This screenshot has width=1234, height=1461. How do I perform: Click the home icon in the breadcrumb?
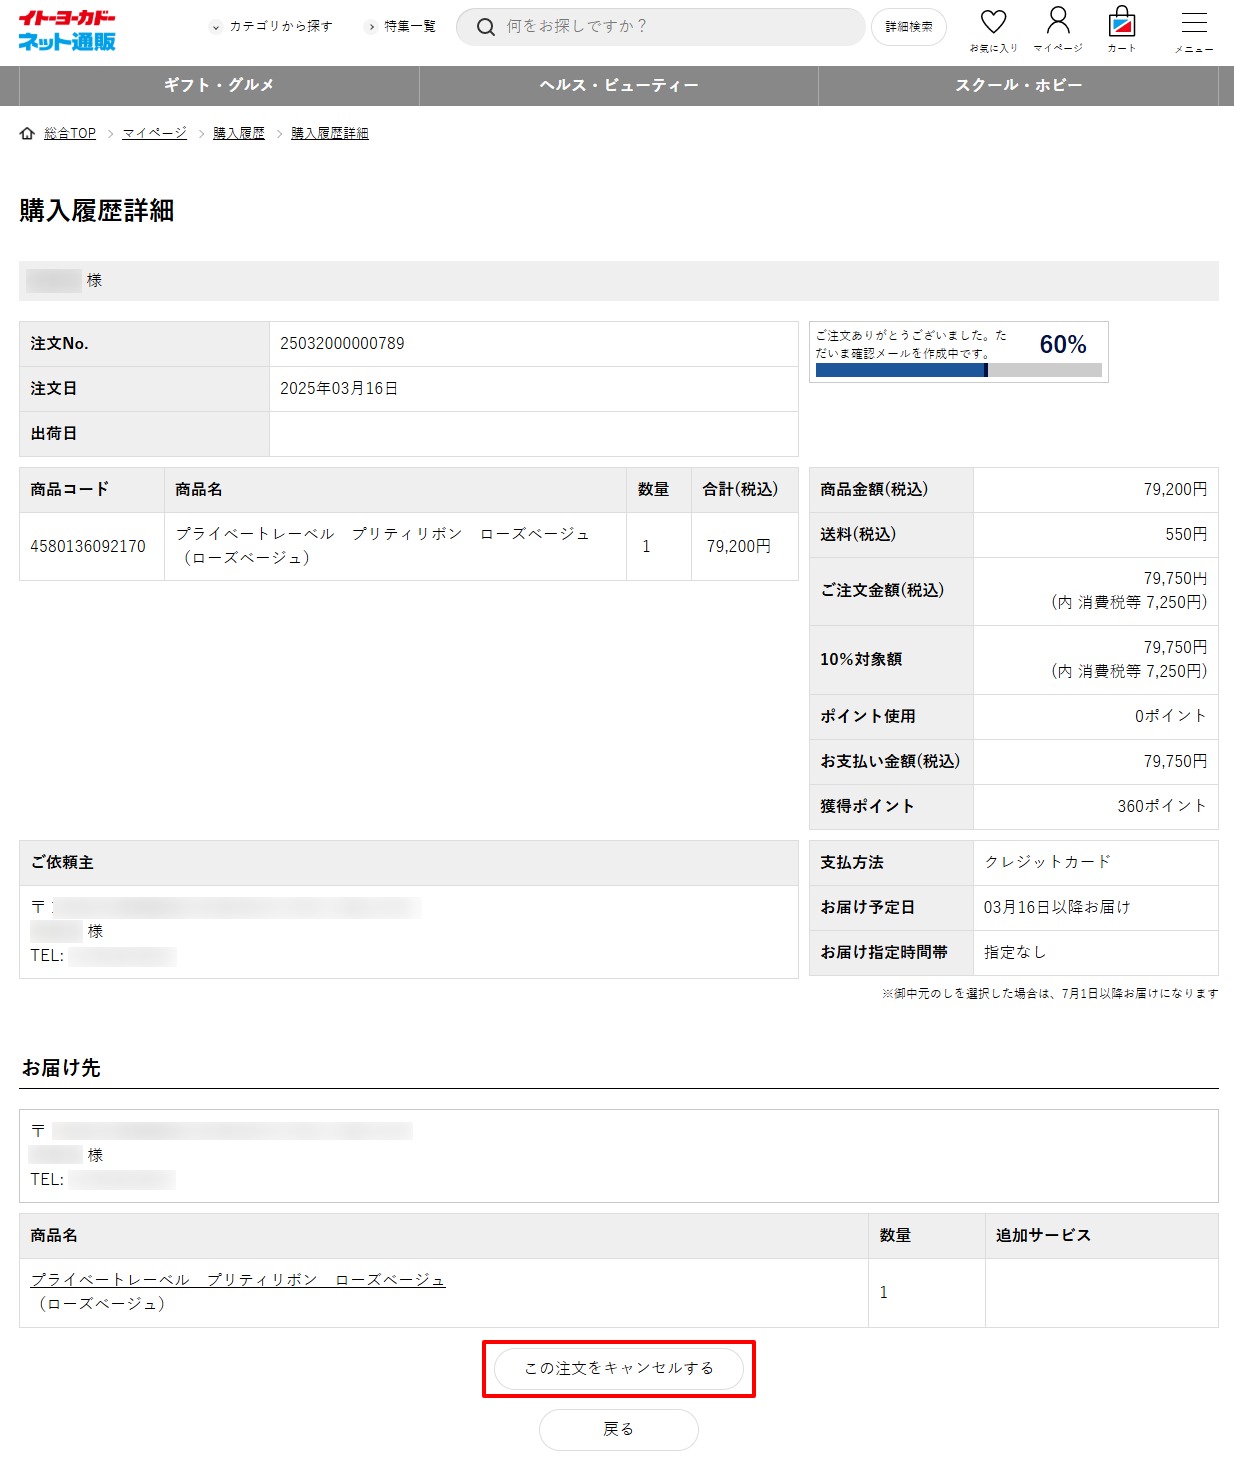point(27,134)
